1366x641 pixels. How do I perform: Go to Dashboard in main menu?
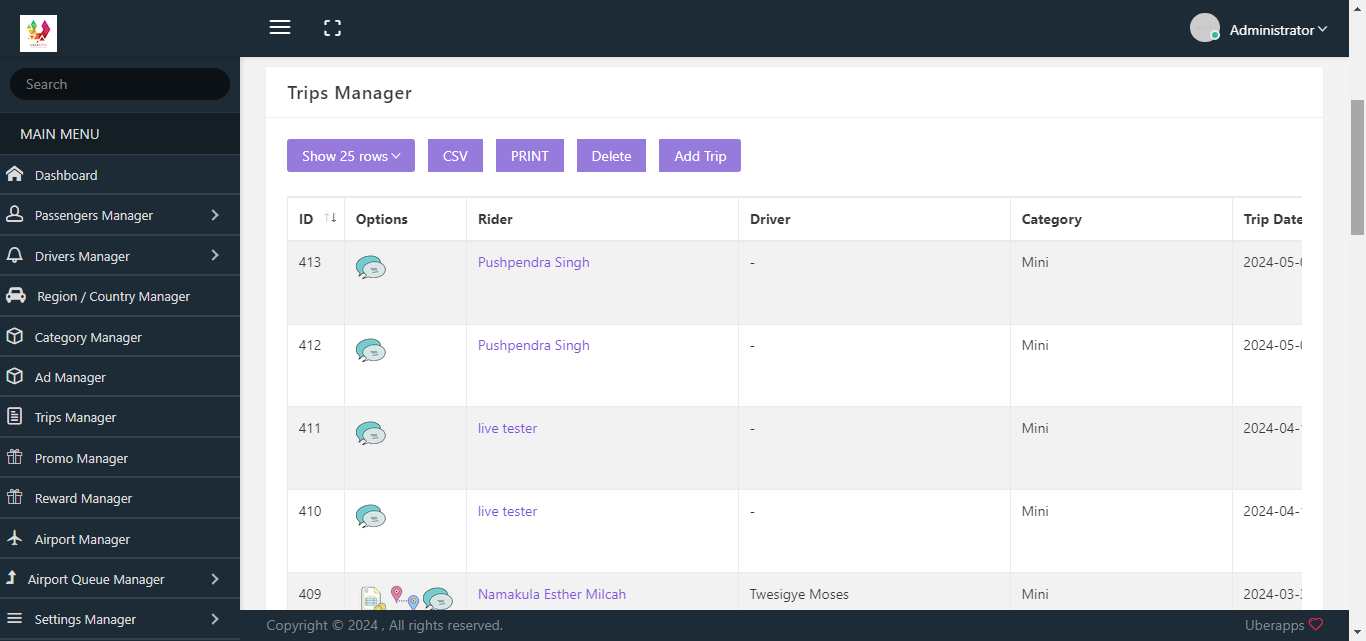click(120, 175)
